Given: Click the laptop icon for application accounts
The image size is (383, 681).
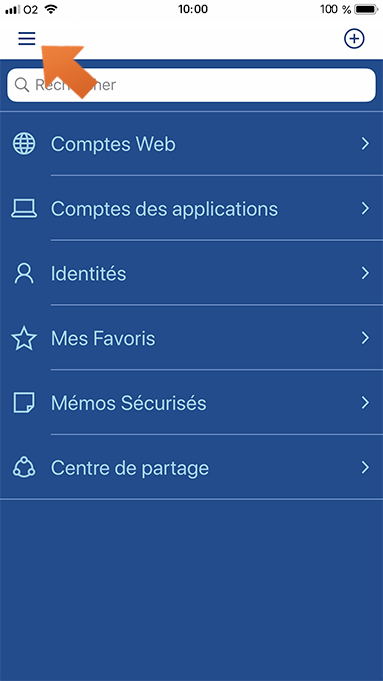Looking at the screenshot, I should coord(24,208).
